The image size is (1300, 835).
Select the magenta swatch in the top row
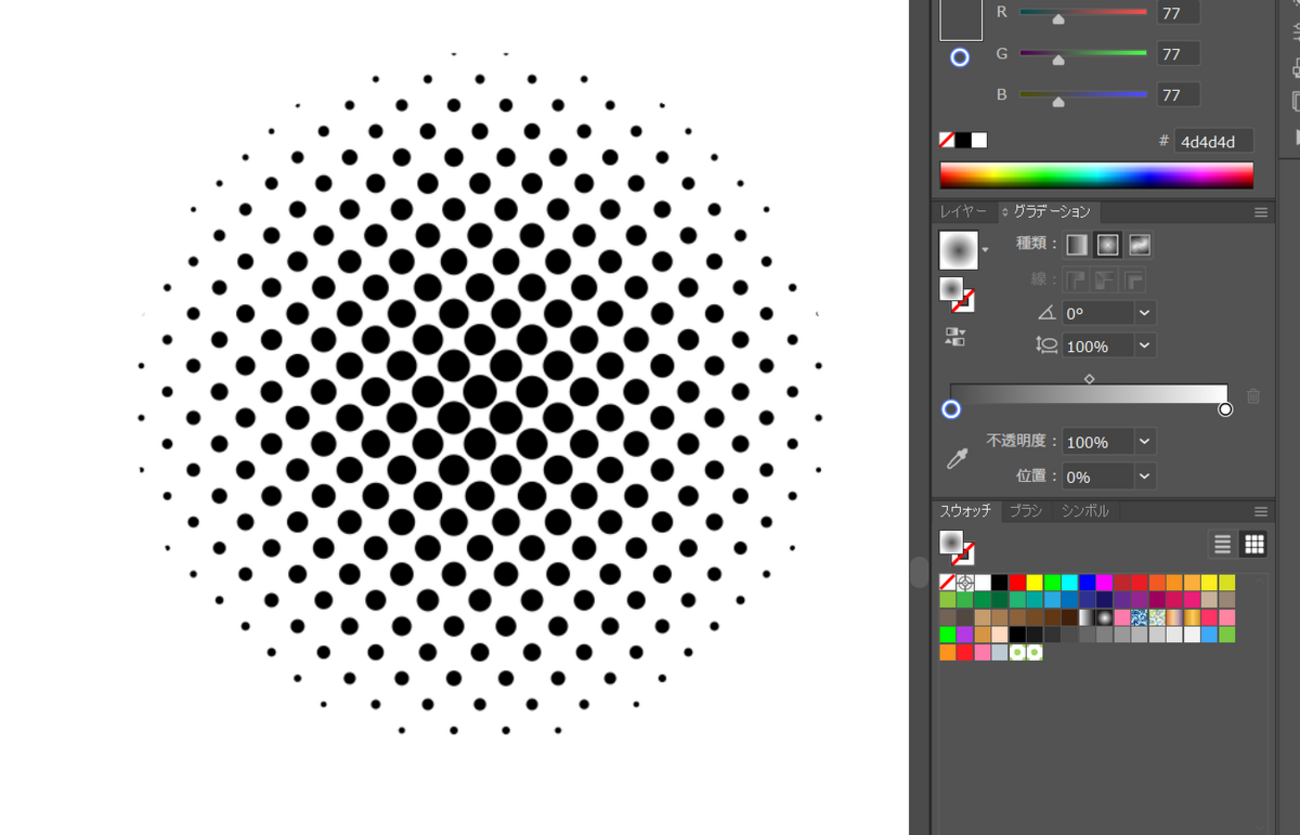coord(1105,583)
